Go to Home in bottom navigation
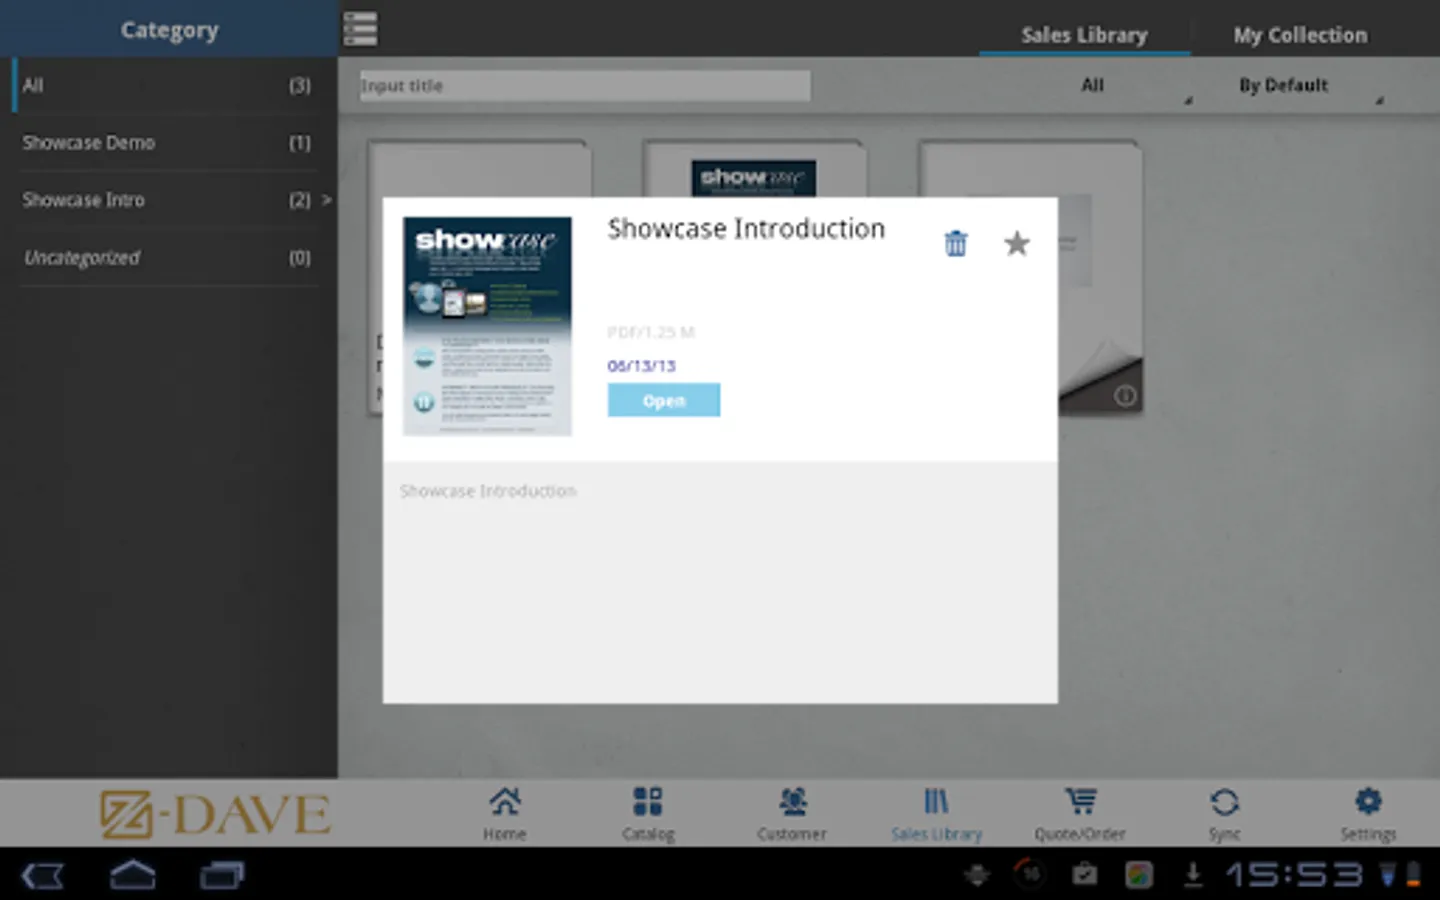This screenshot has height=900, width=1440. click(504, 814)
